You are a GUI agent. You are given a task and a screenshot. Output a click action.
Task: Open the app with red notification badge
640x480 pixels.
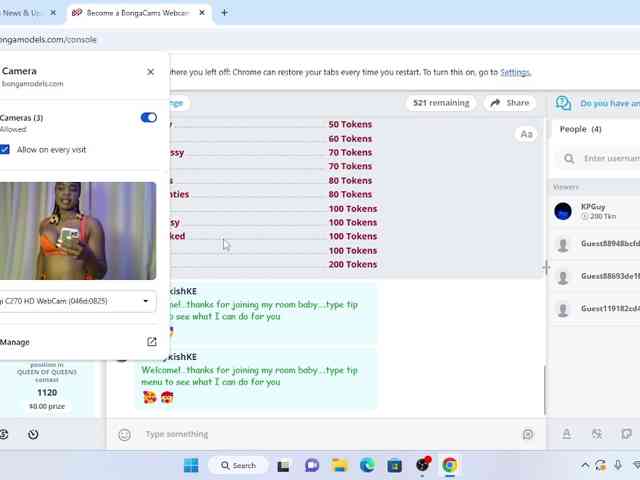422,464
